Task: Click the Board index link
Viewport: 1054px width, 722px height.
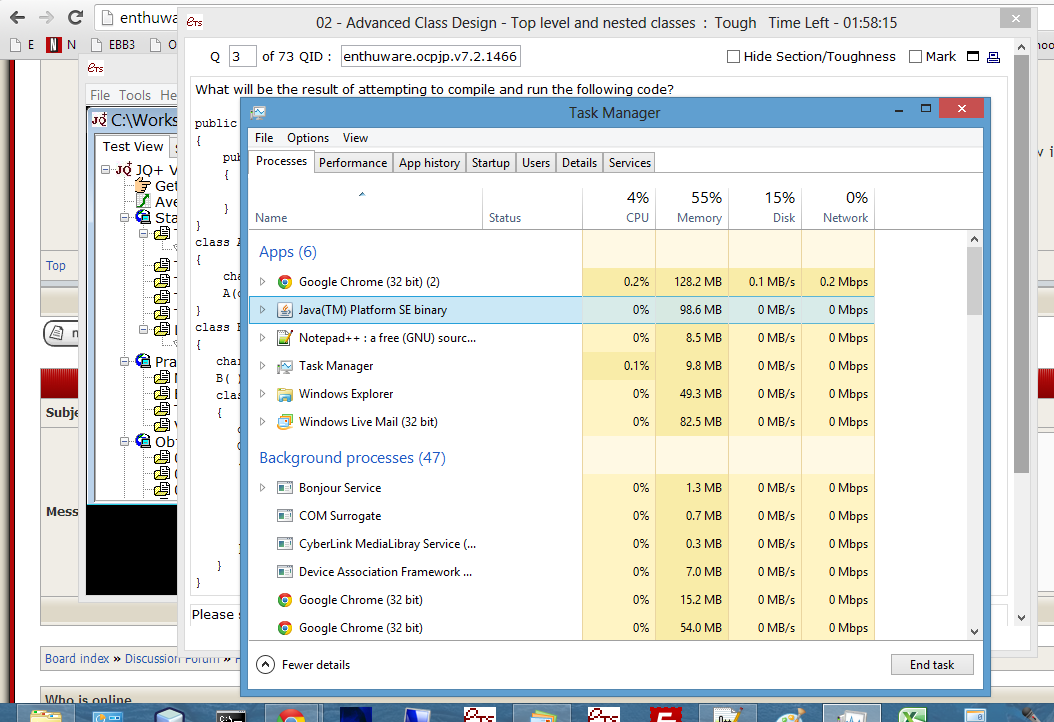Action: [77, 659]
